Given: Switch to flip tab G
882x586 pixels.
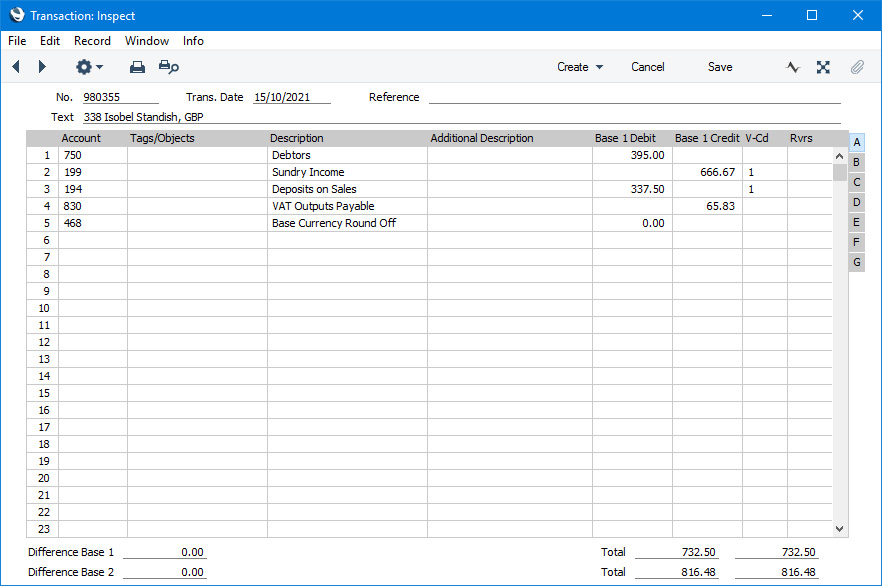Looking at the screenshot, I should click(x=857, y=262).
